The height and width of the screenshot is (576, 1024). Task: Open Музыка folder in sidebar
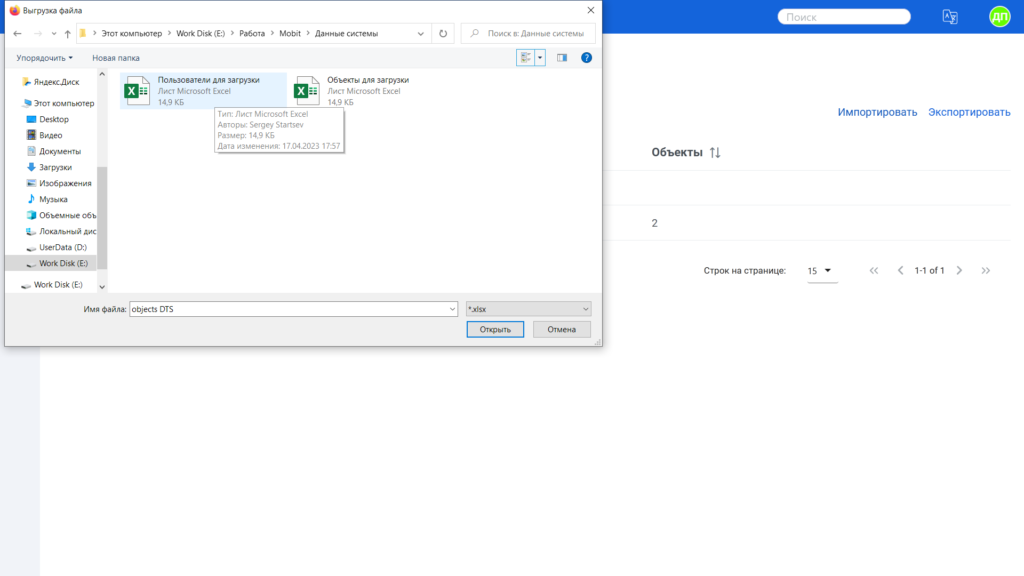[47, 199]
